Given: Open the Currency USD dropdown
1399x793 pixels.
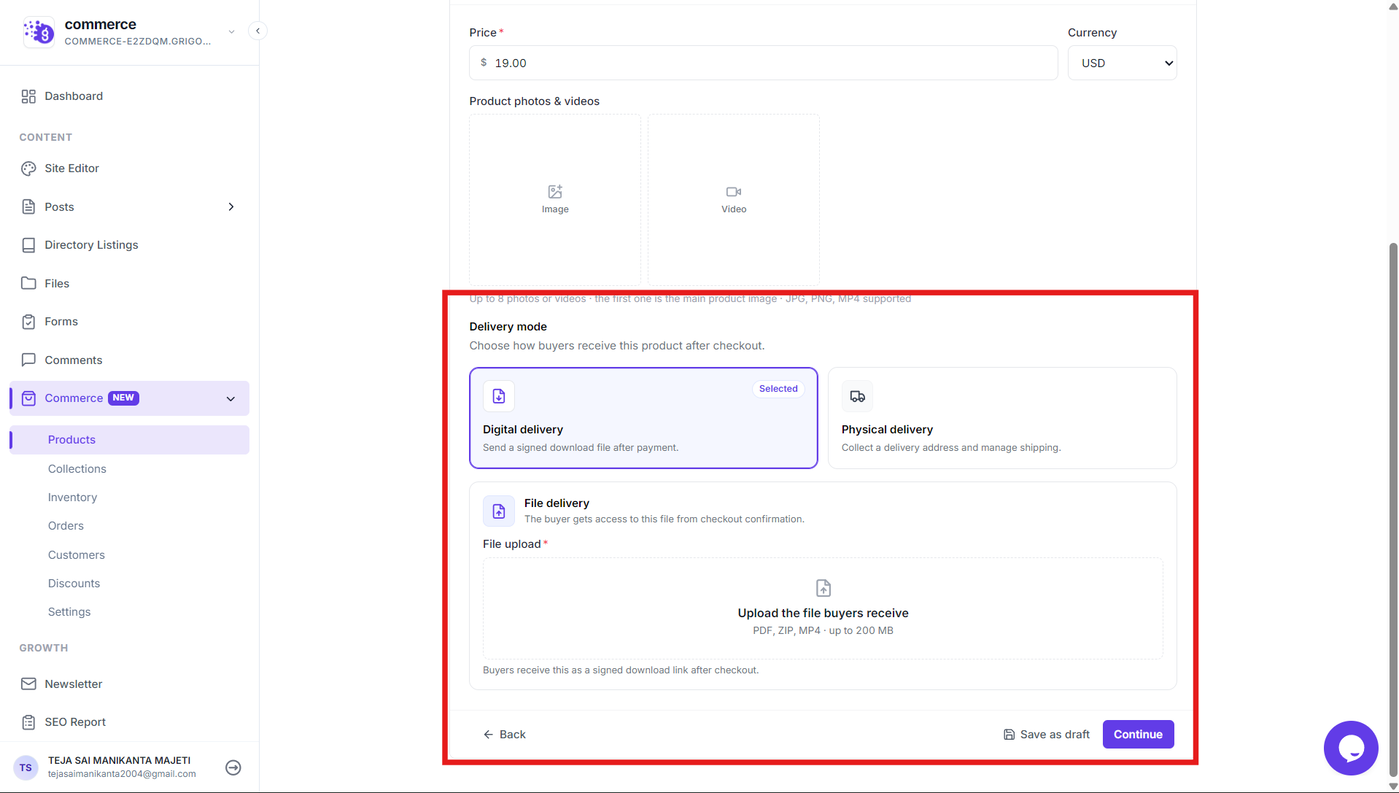Looking at the screenshot, I should [x=1122, y=63].
